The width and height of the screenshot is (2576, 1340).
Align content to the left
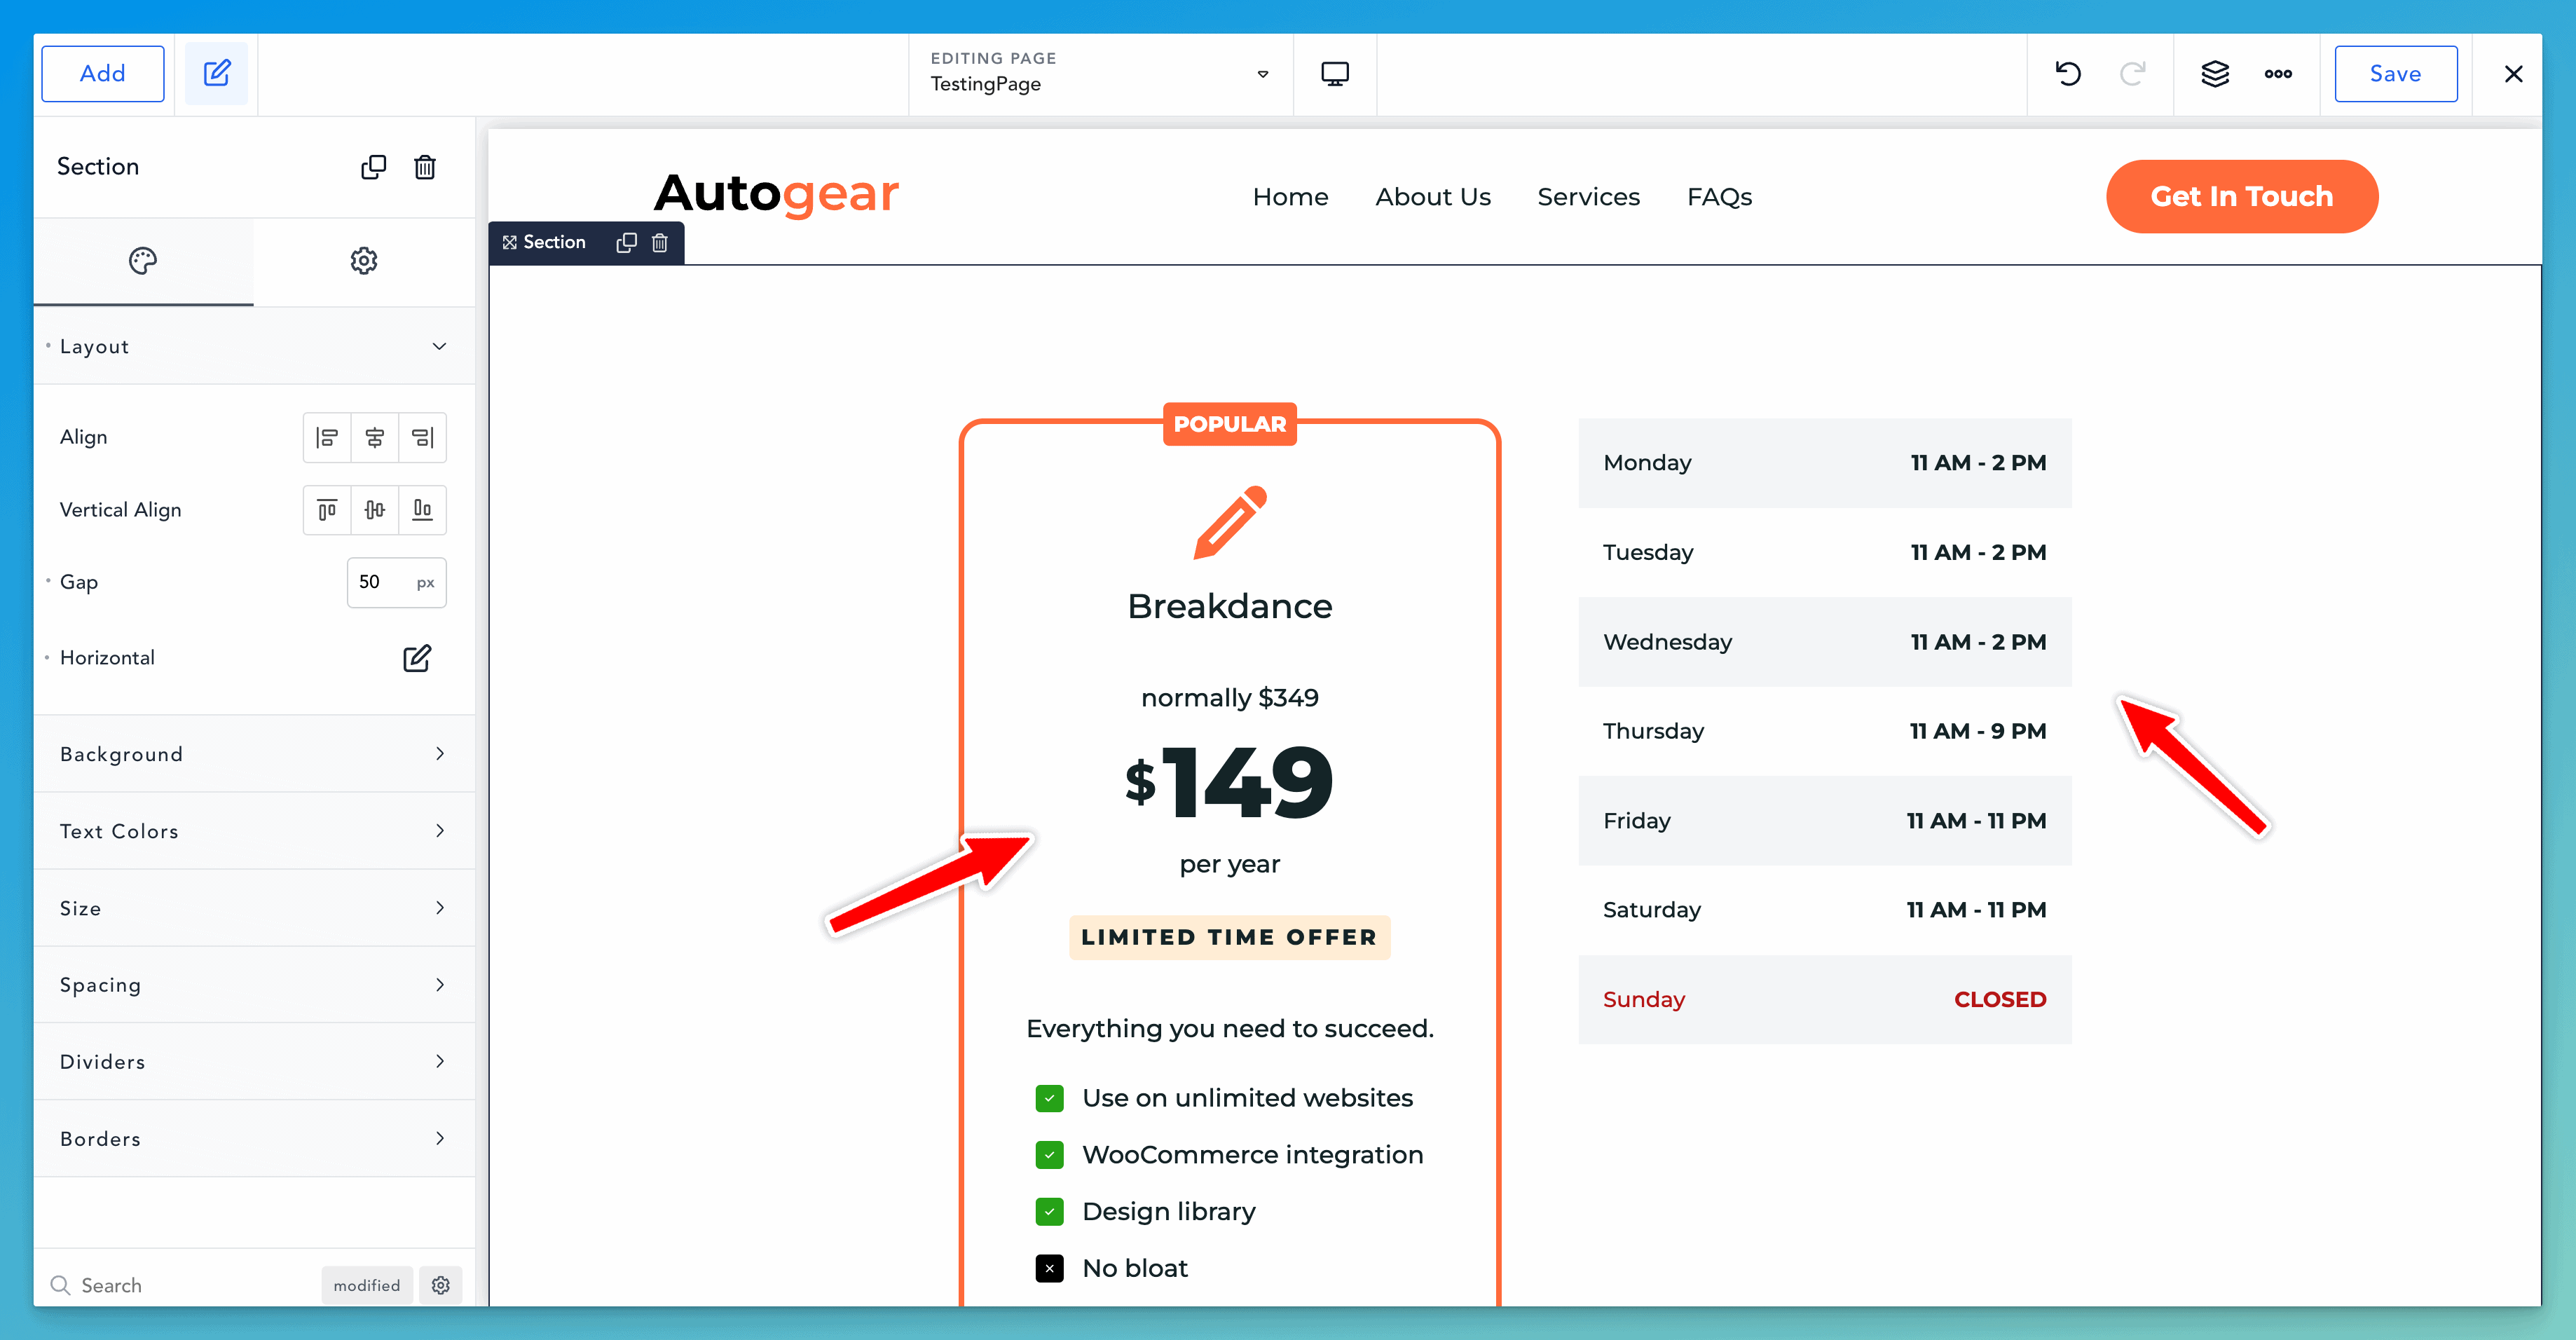(x=327, y=437)
